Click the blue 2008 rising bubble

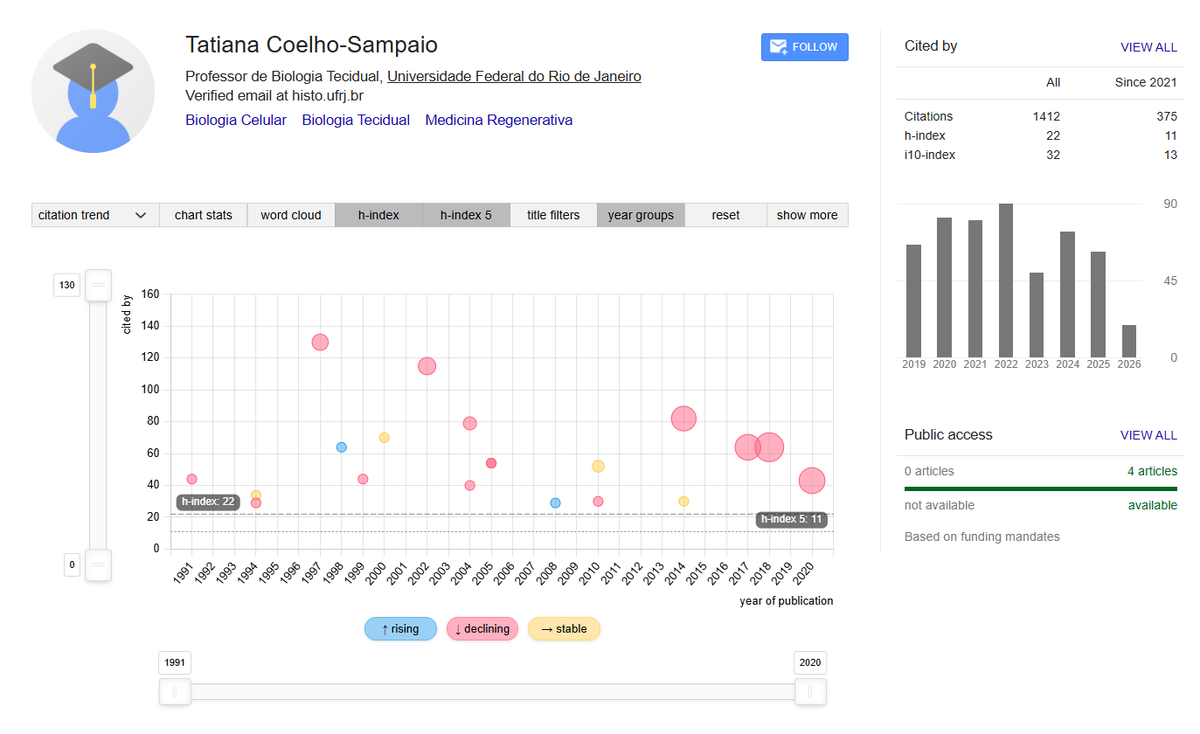pos(555,503)
